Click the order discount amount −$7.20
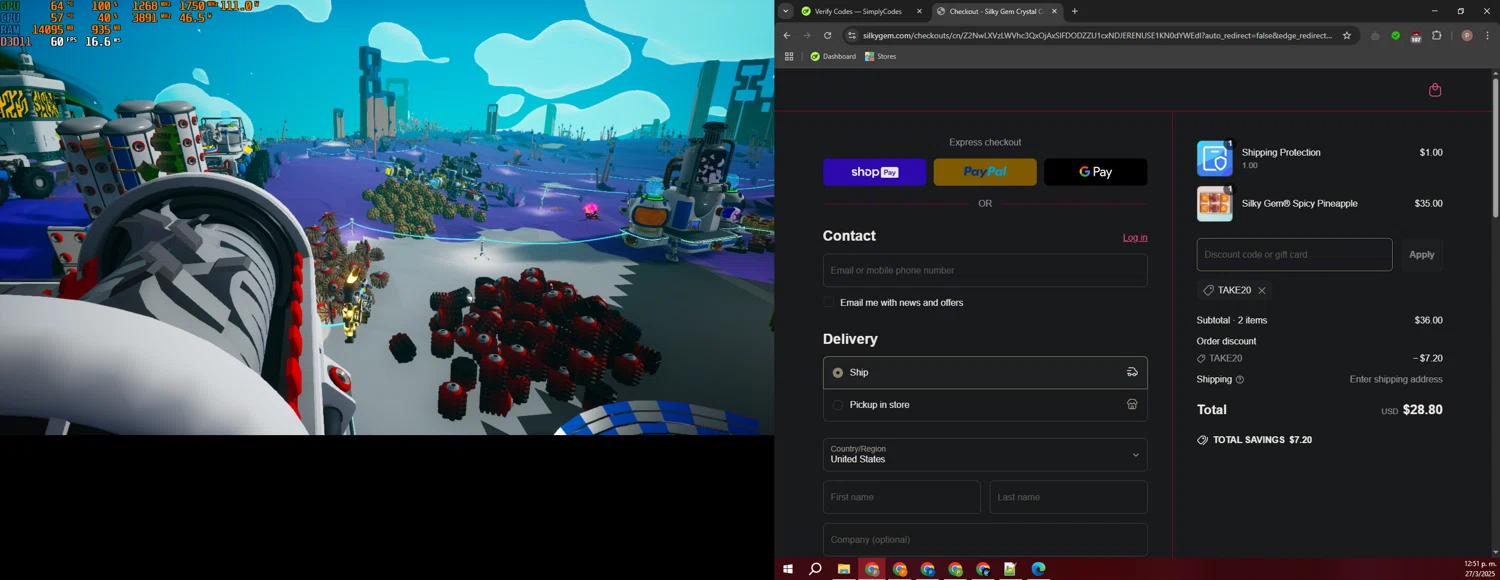The height and width of the screenshot is (580, 1500). pyautogui.click(x=1427, y=358)
